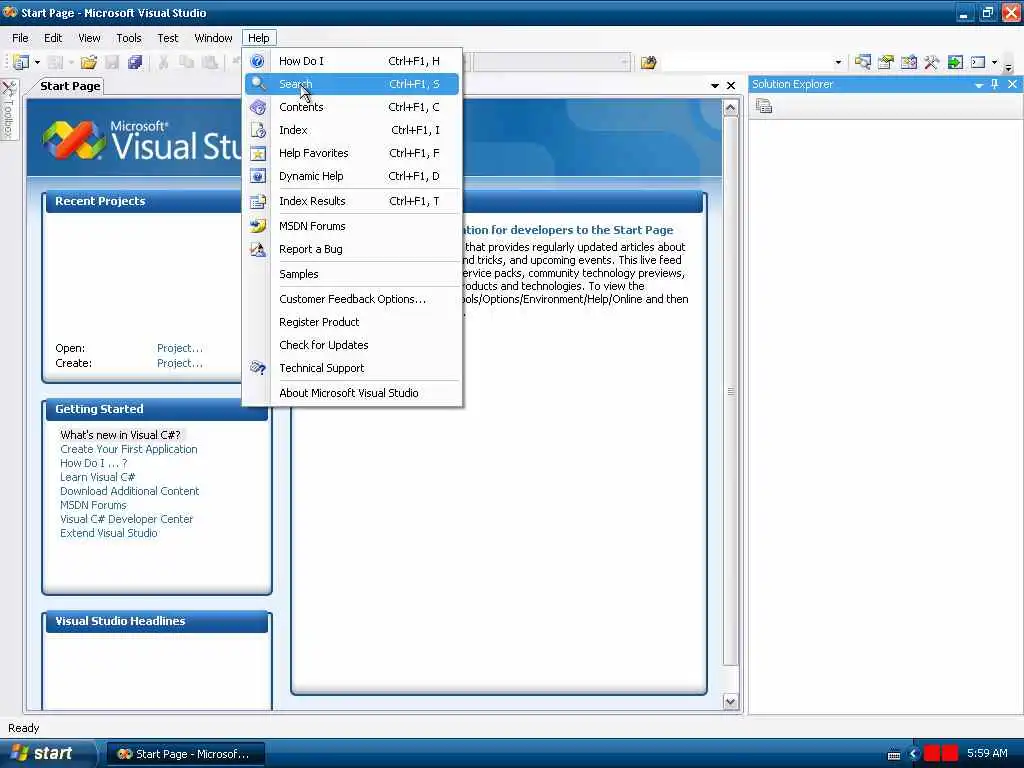Click the Report a Bug menu icon
The image size is (1024, 768).
257,249
